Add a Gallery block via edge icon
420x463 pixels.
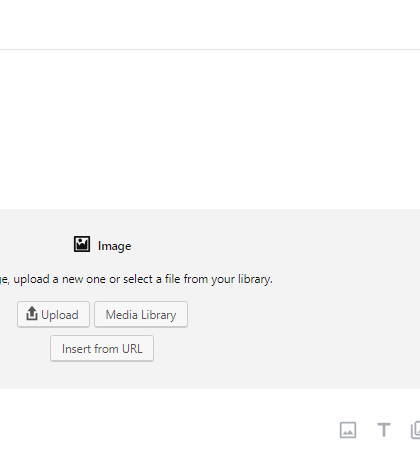tap(415, 430)
